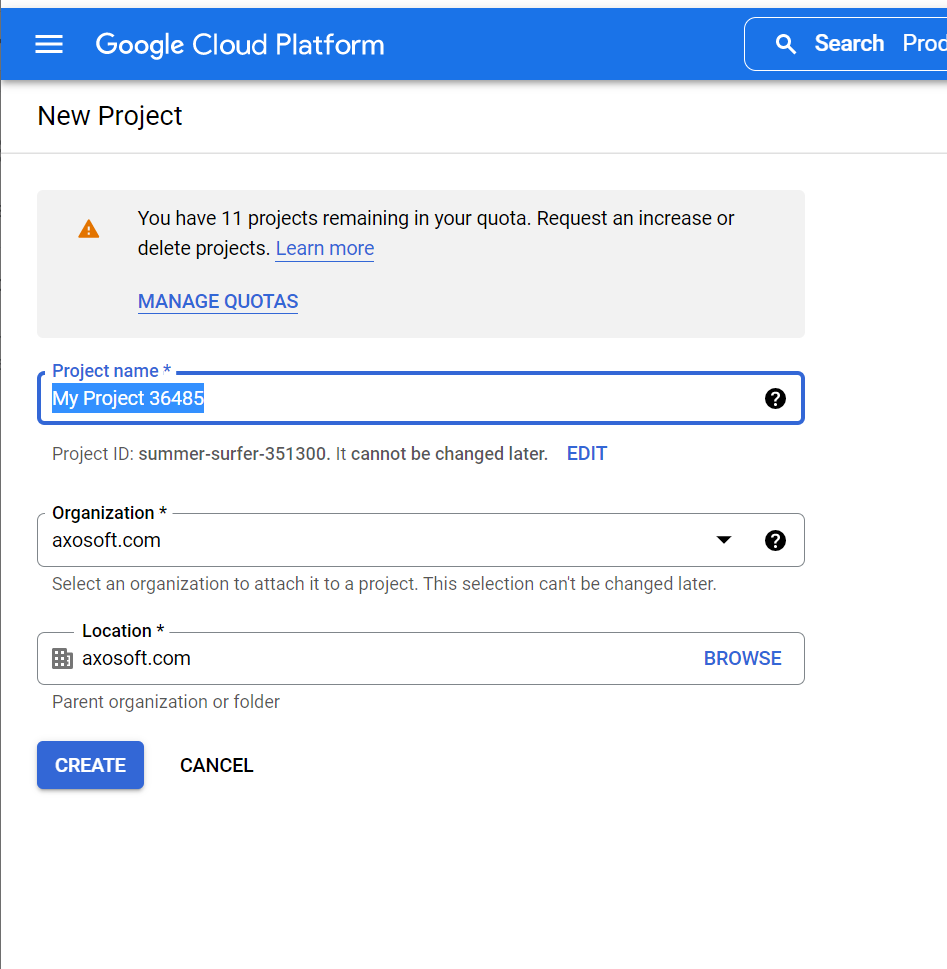Click the Project ID summer-surfer-351300 text
This screenshot has height=969, width=947.
pyautogui.click(x=232, y=454)
